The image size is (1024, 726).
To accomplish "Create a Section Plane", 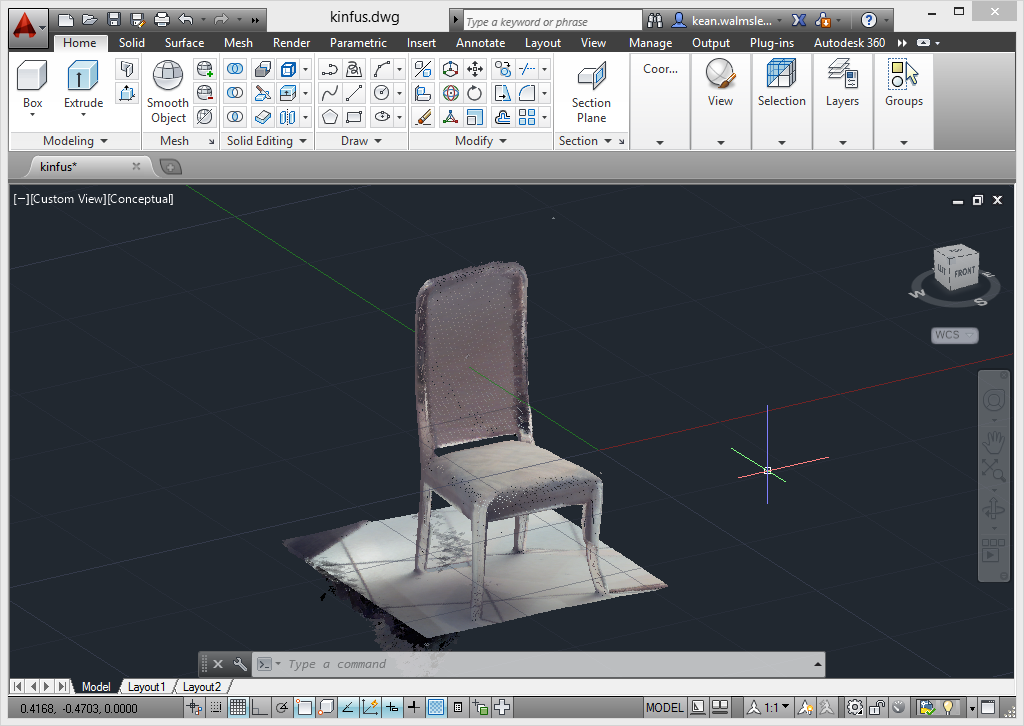I will pyautogui.click(x=591, y=78).
